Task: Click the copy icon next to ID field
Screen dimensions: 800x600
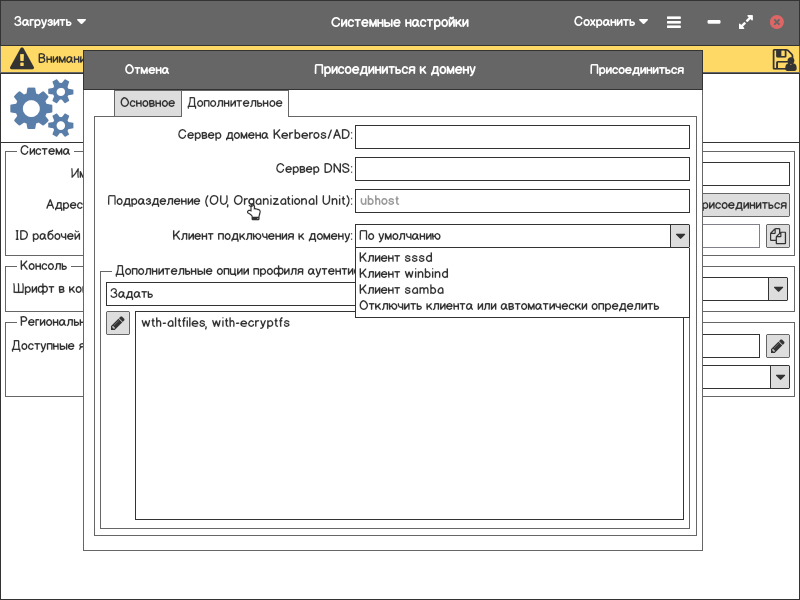Action: [778, 236]
